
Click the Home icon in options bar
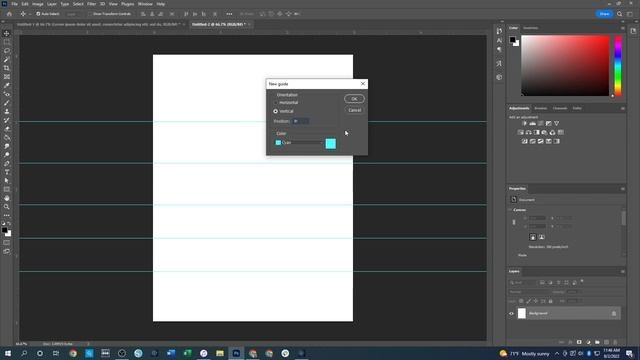tap(9, 14)
